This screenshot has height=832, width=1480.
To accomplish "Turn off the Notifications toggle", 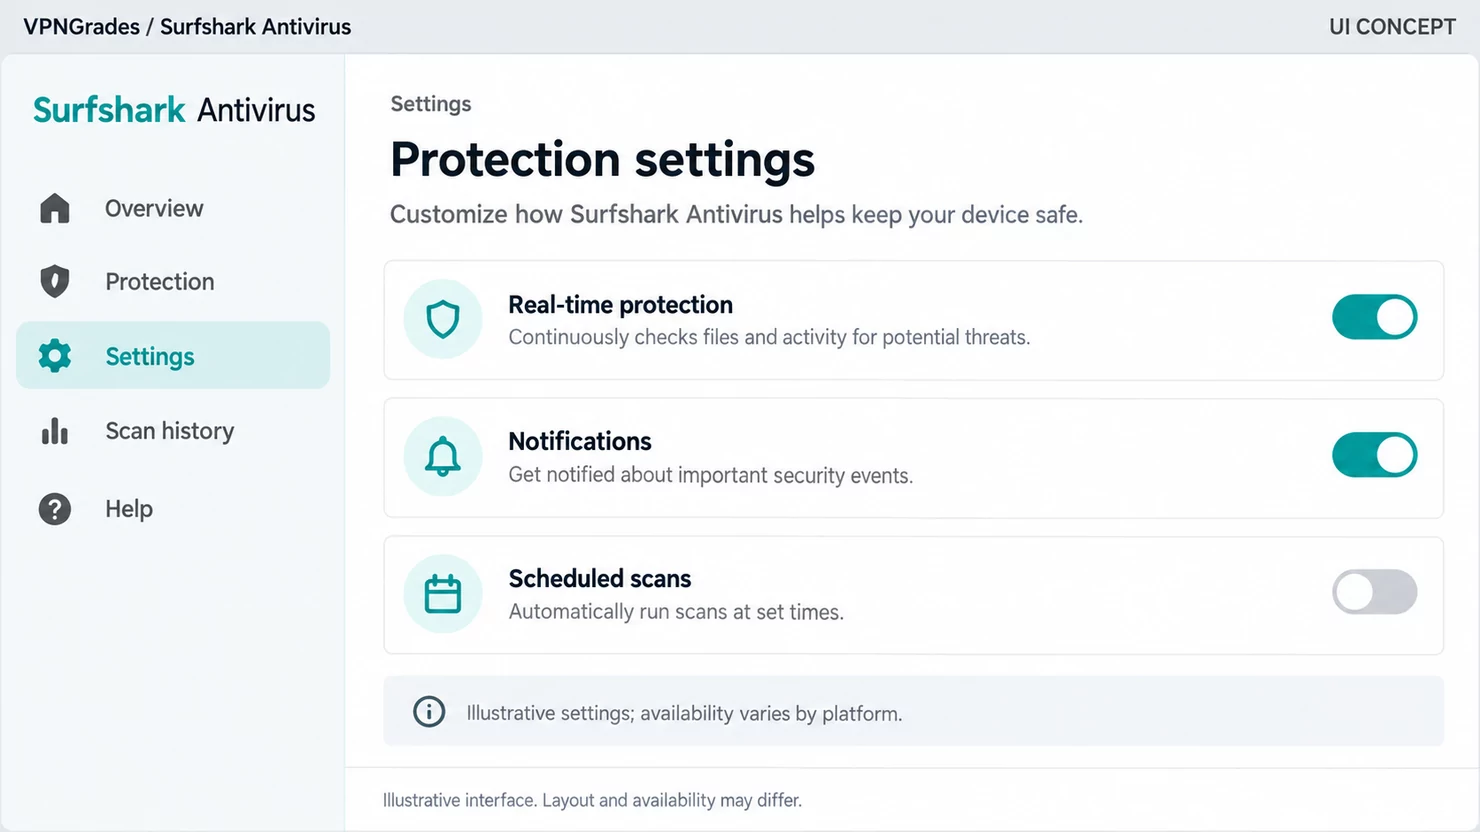I will tap(1374, 455).
